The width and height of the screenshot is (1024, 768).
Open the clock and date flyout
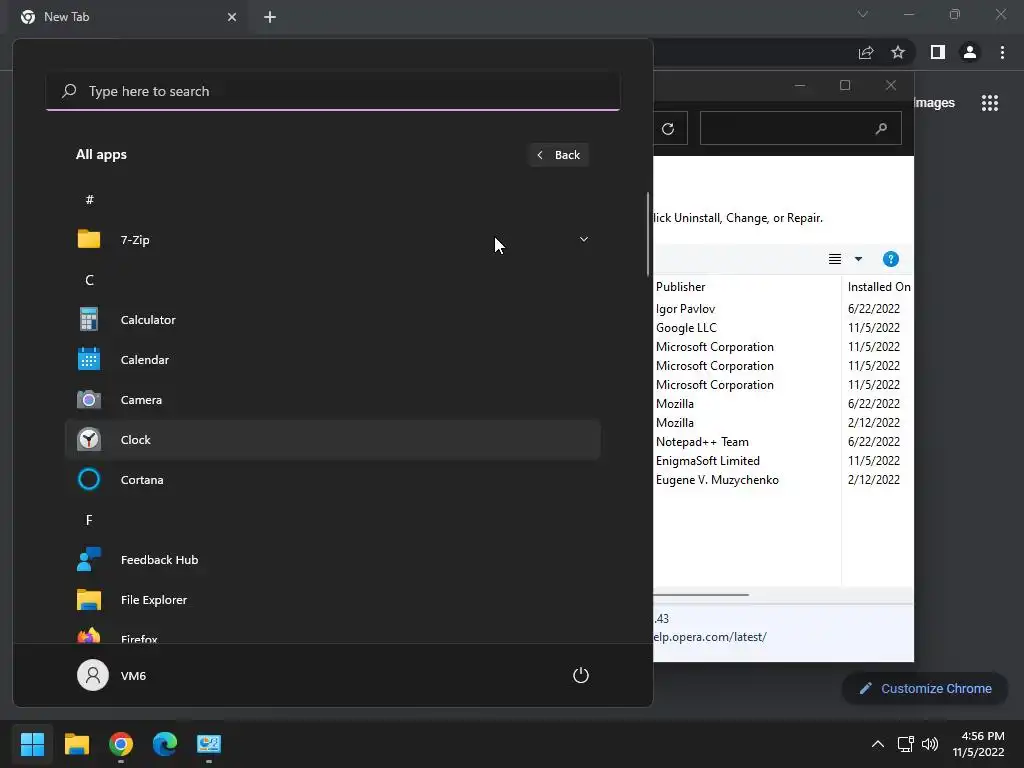click(978, 744)
